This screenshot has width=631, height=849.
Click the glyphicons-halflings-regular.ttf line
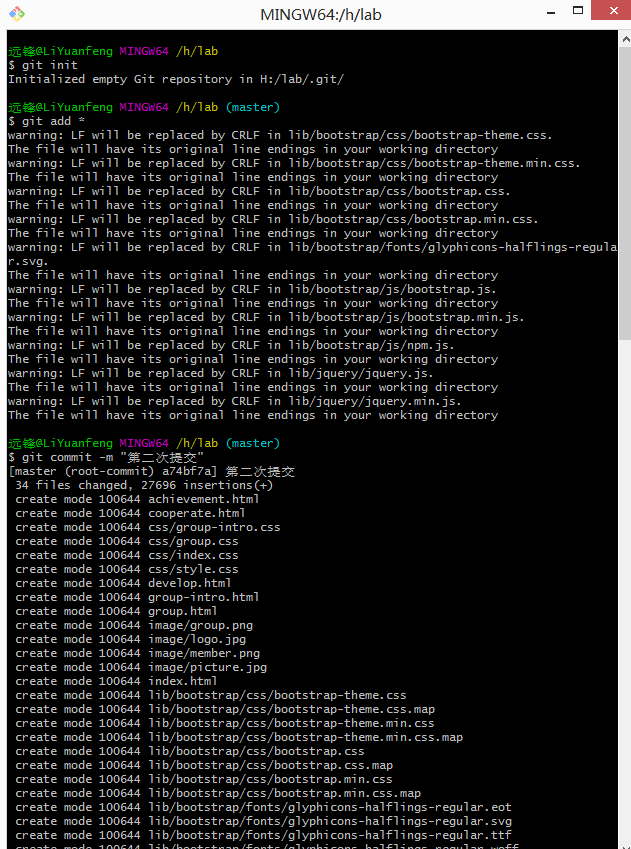pos(263,835)
